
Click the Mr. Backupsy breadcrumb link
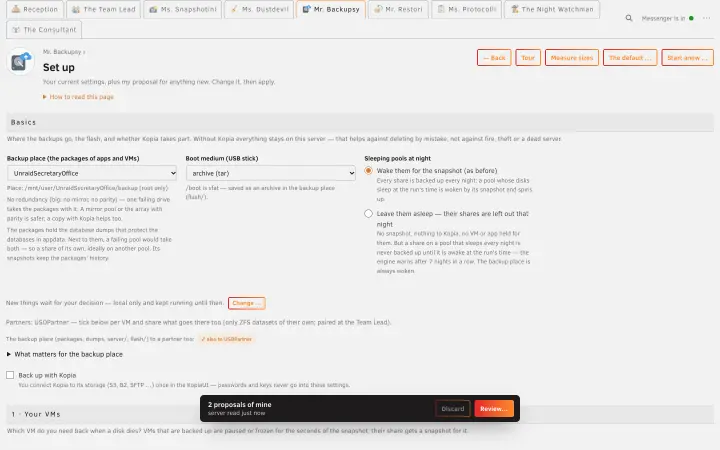point(62,52)
